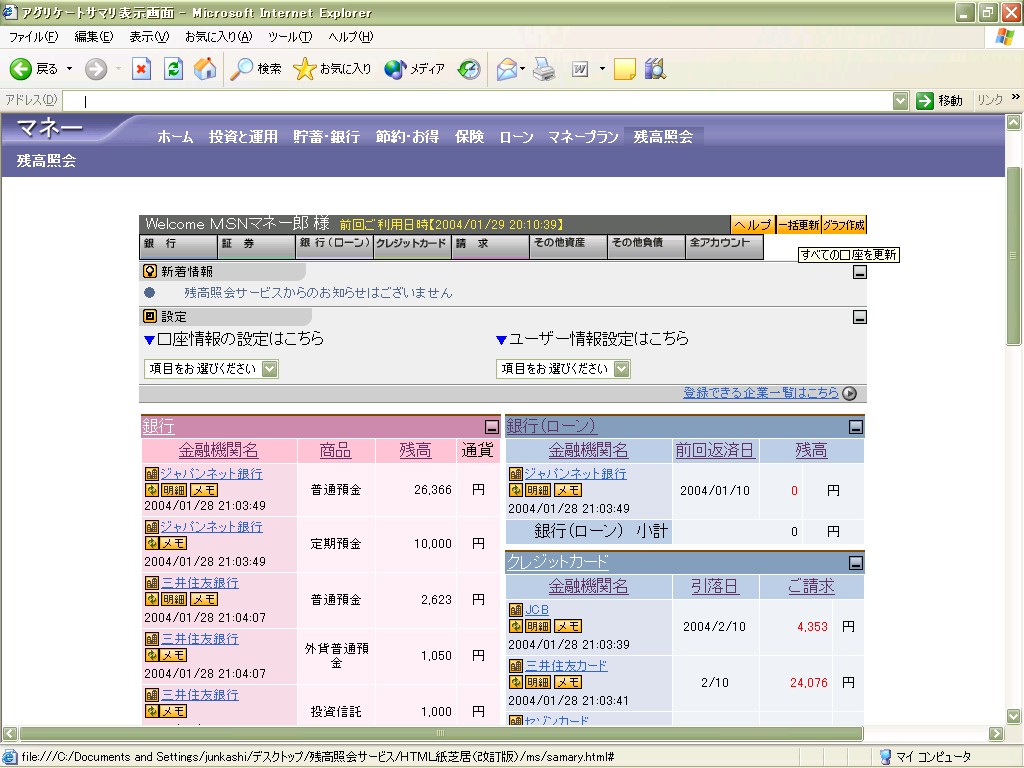Select the 全アカウント tab

[x=724, y=247]
